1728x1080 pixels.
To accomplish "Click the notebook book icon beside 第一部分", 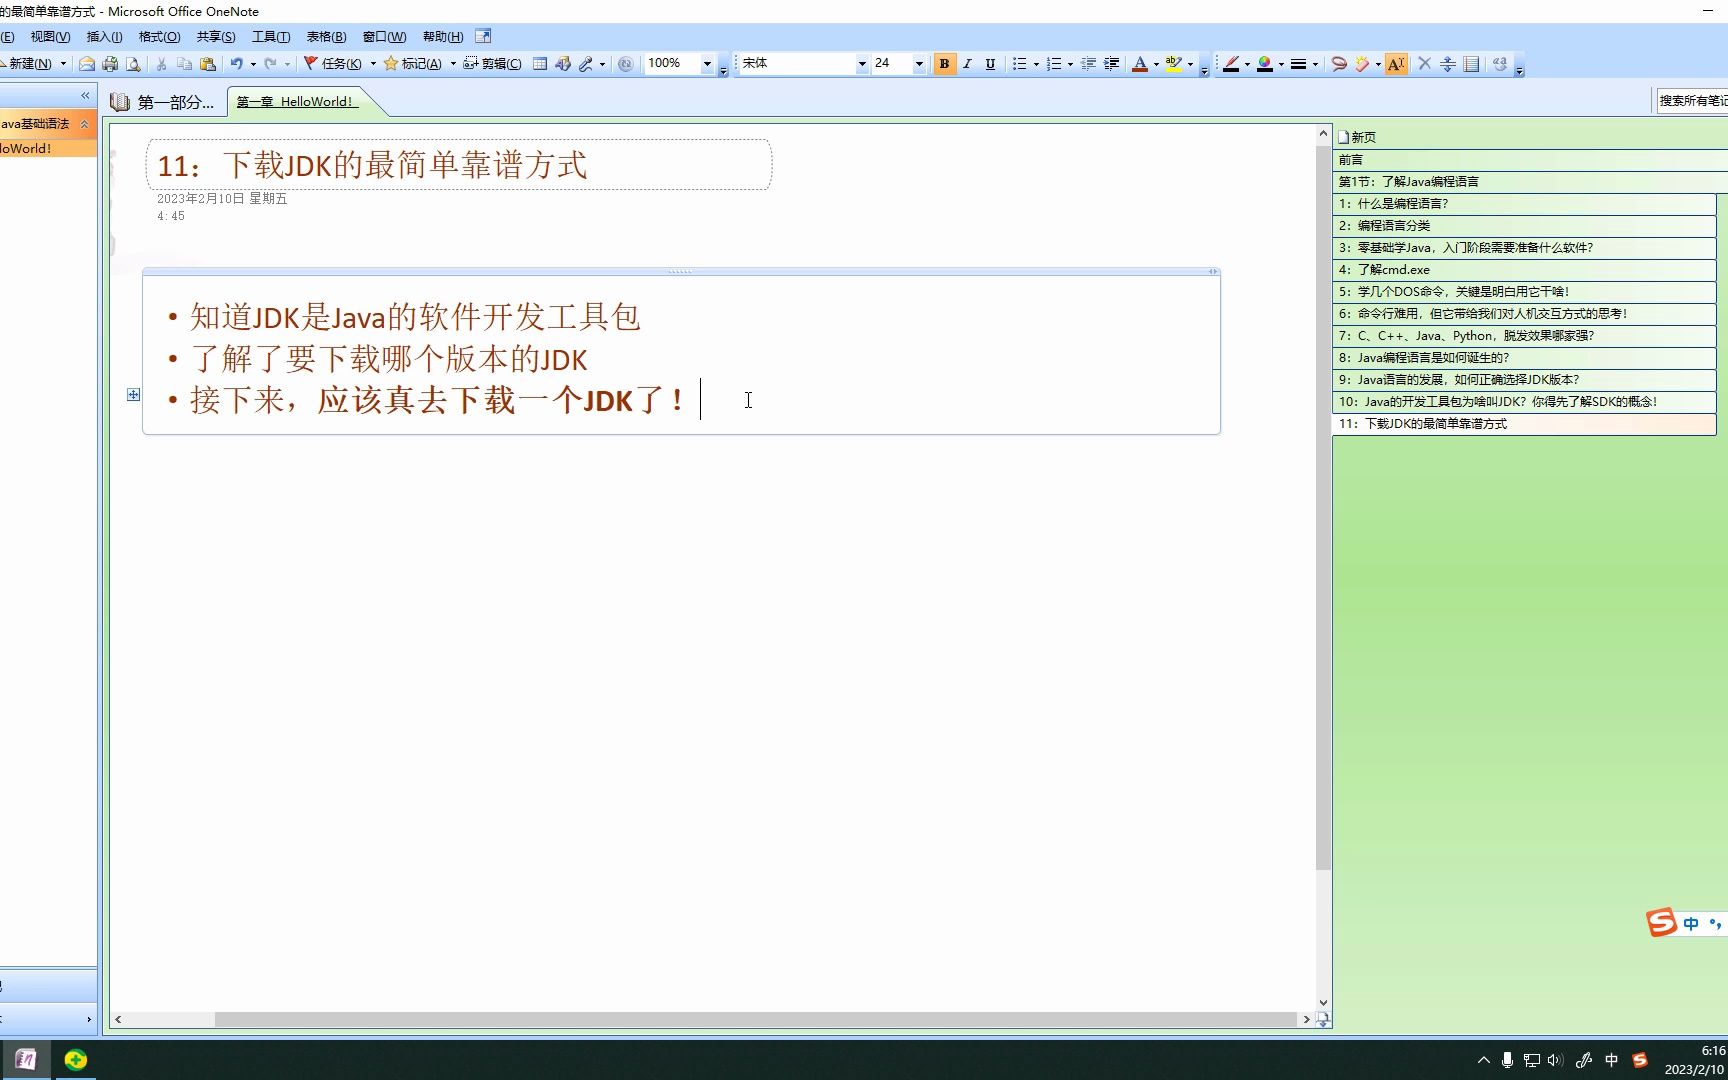I will (120, 102).
